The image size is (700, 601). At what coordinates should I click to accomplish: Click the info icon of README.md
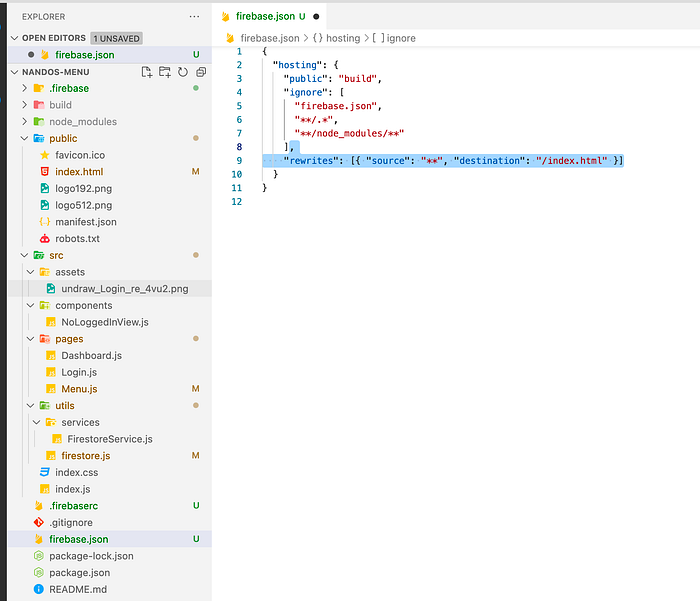click(x=39, y=589)
